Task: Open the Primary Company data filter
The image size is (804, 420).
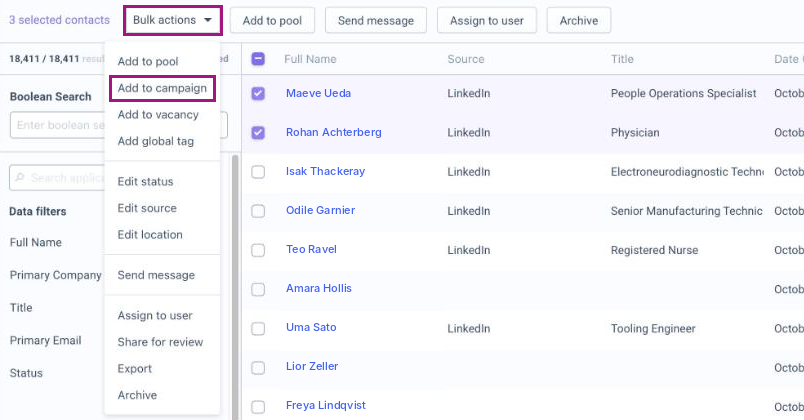Action: click(55, 275)
